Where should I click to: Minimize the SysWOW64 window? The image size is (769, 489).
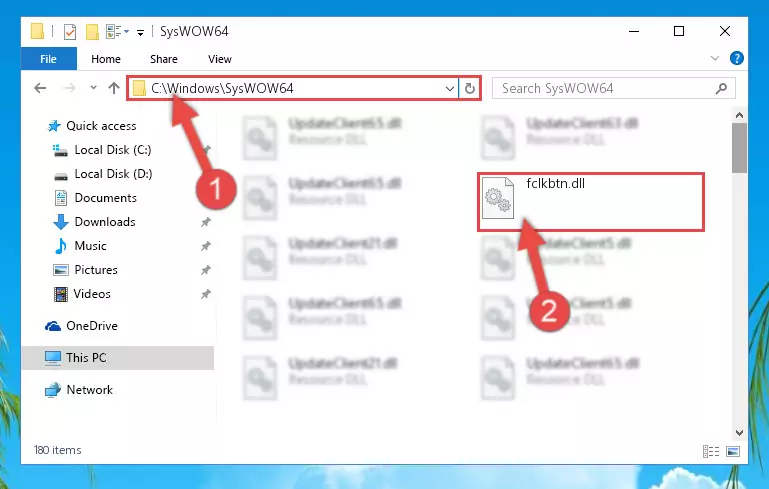(634, 31)
